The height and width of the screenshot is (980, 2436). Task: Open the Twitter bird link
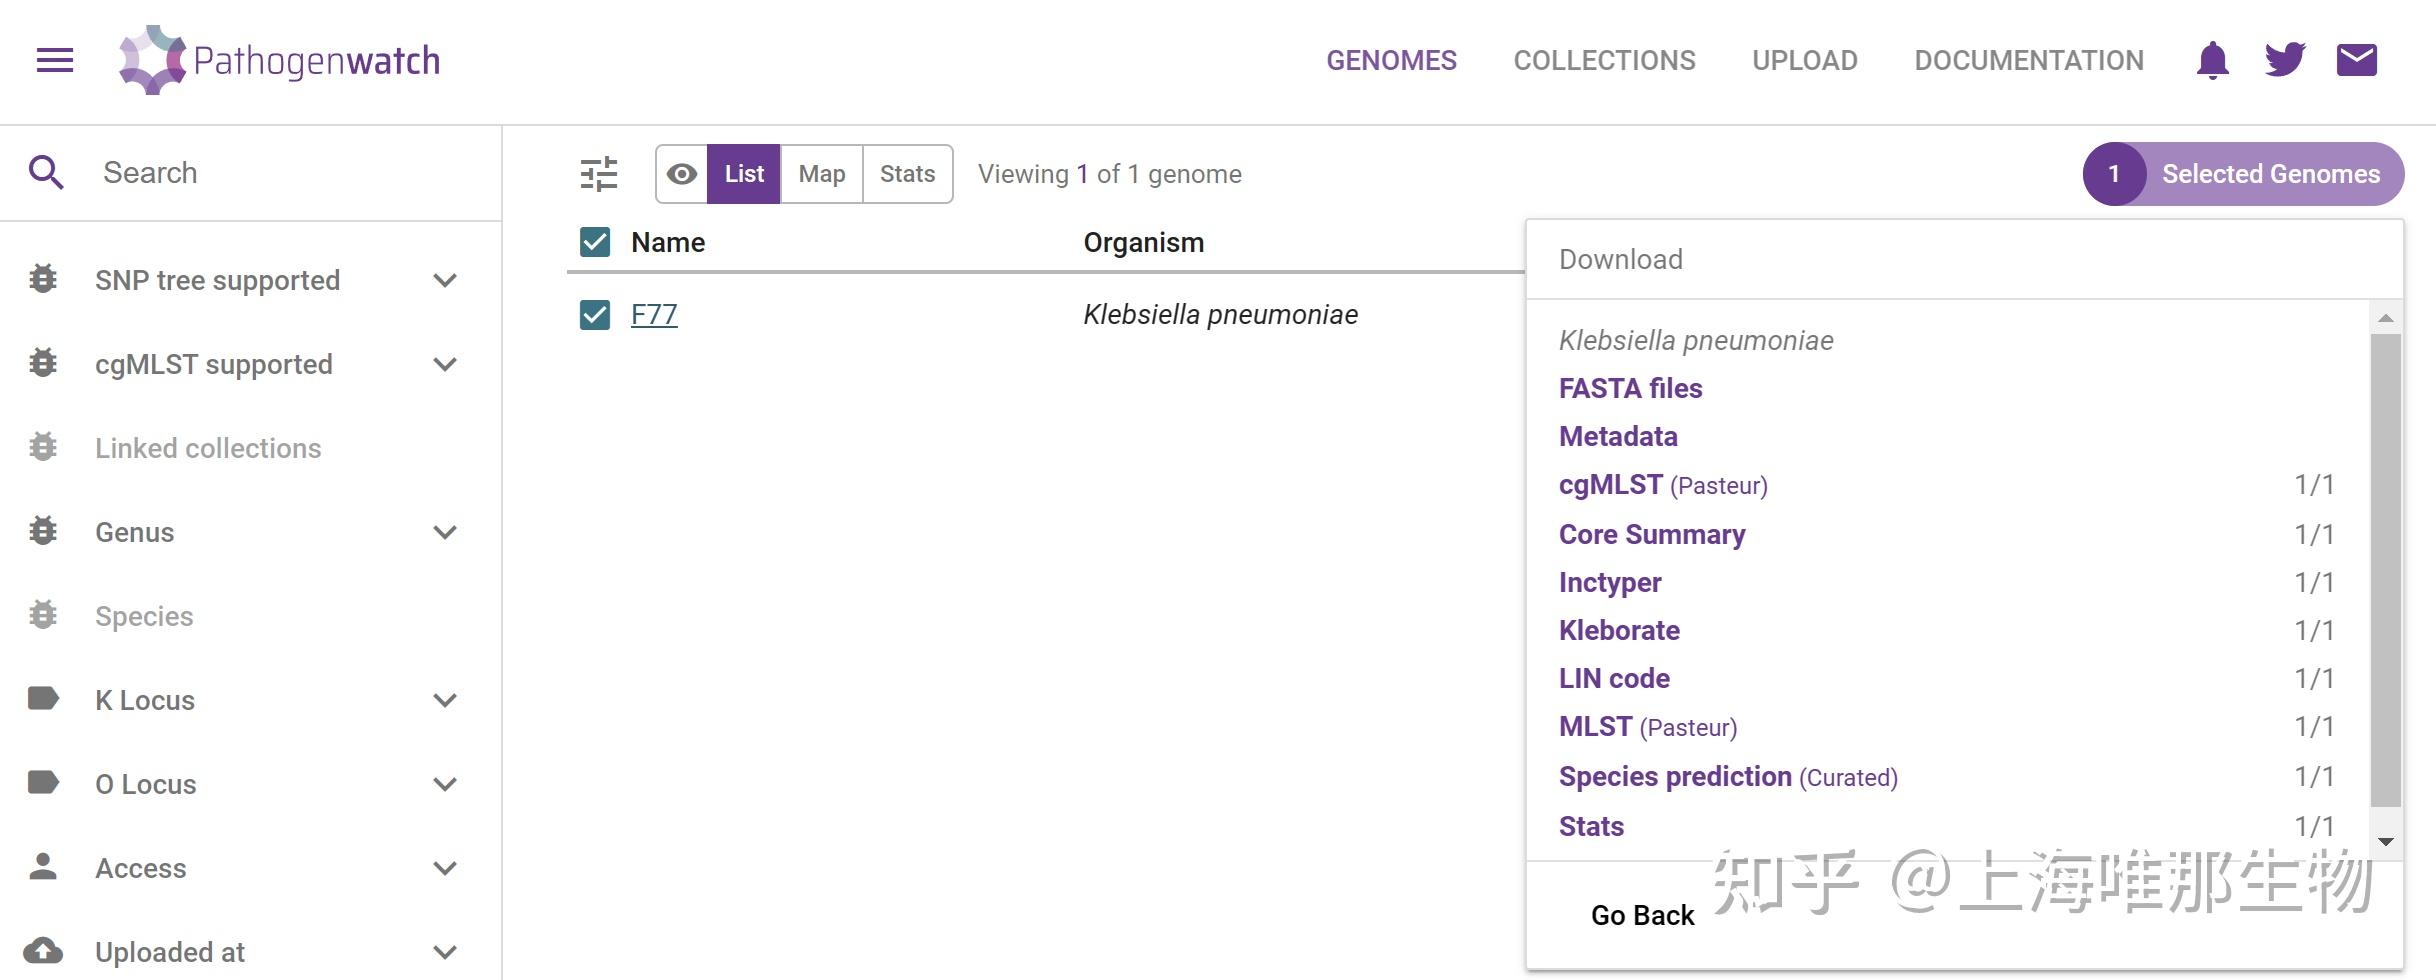pos(2285,60)
